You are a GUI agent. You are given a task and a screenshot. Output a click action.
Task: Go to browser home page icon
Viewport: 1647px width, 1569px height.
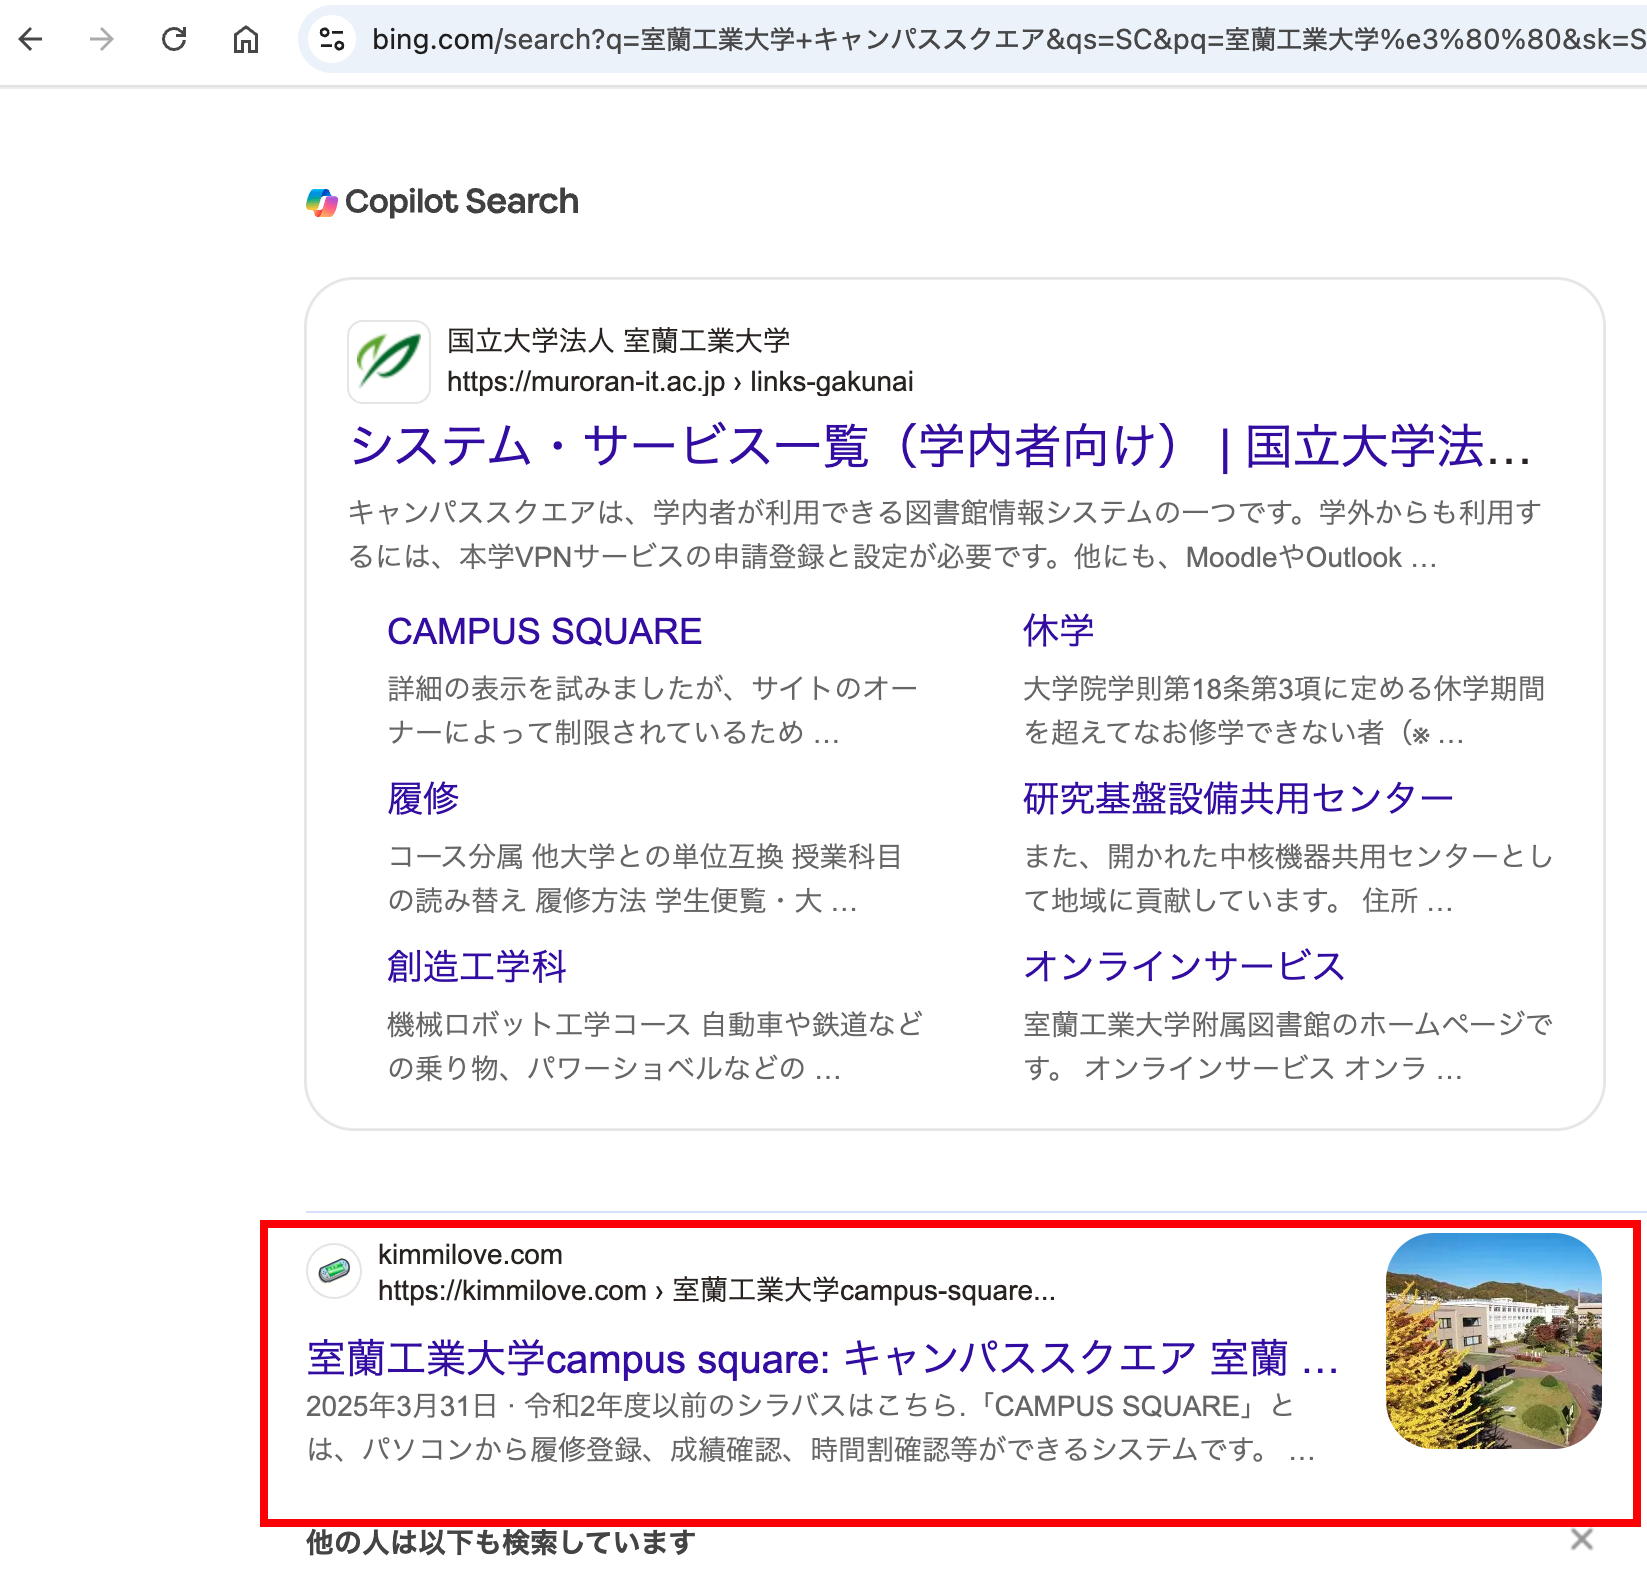click(x=246, y=39)
